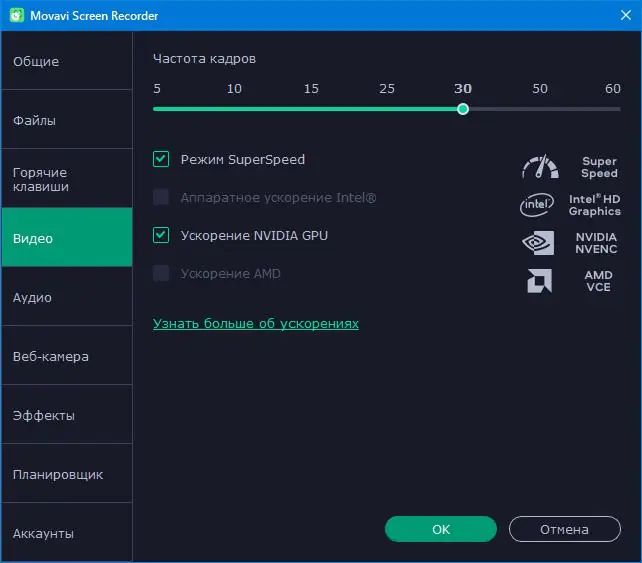
Task: Toggle the Ускорение AMD checkbox
Action: tap(161, 273)
